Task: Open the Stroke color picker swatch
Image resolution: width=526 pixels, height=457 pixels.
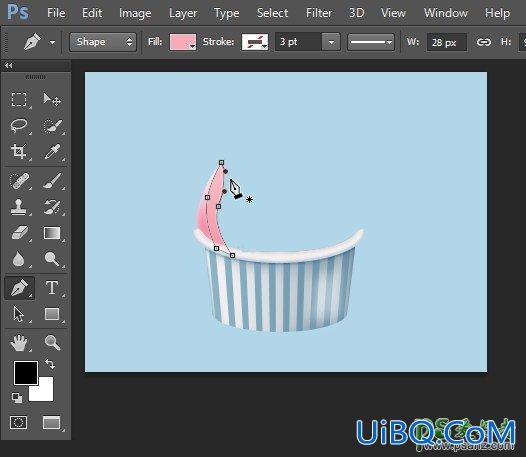Action: (255, 42)
